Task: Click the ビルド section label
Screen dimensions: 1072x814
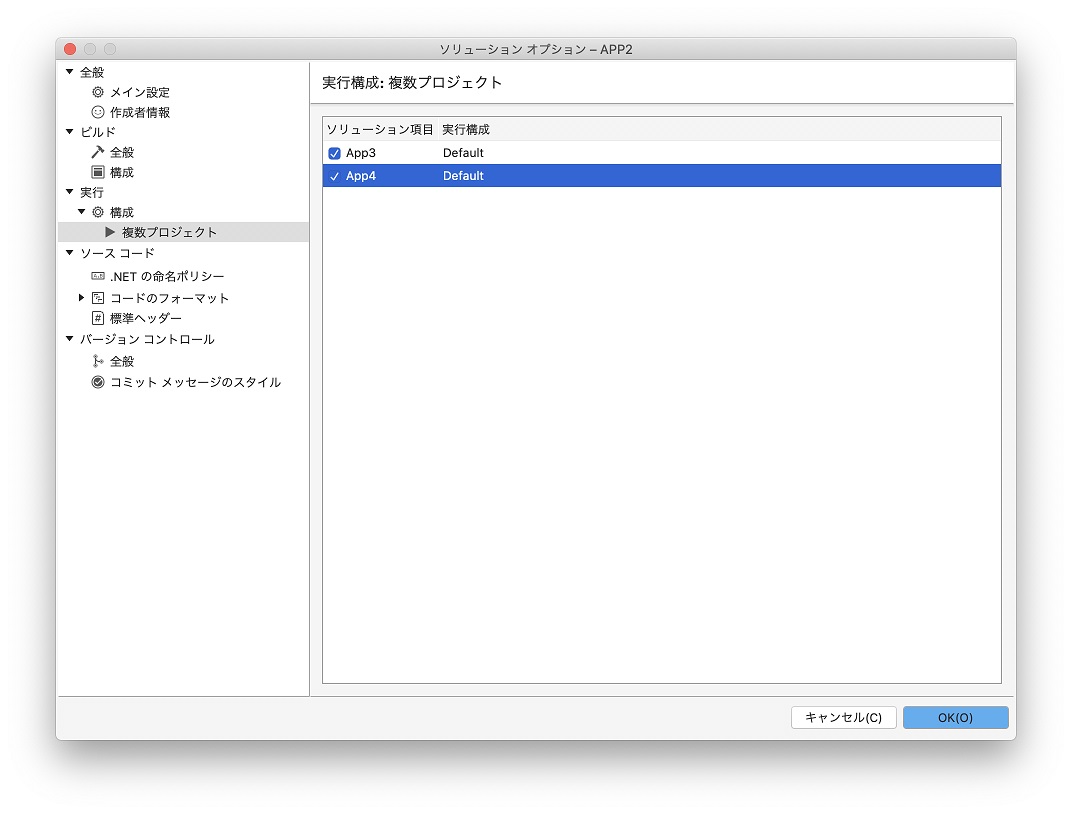Action: [x=98, y=132]
